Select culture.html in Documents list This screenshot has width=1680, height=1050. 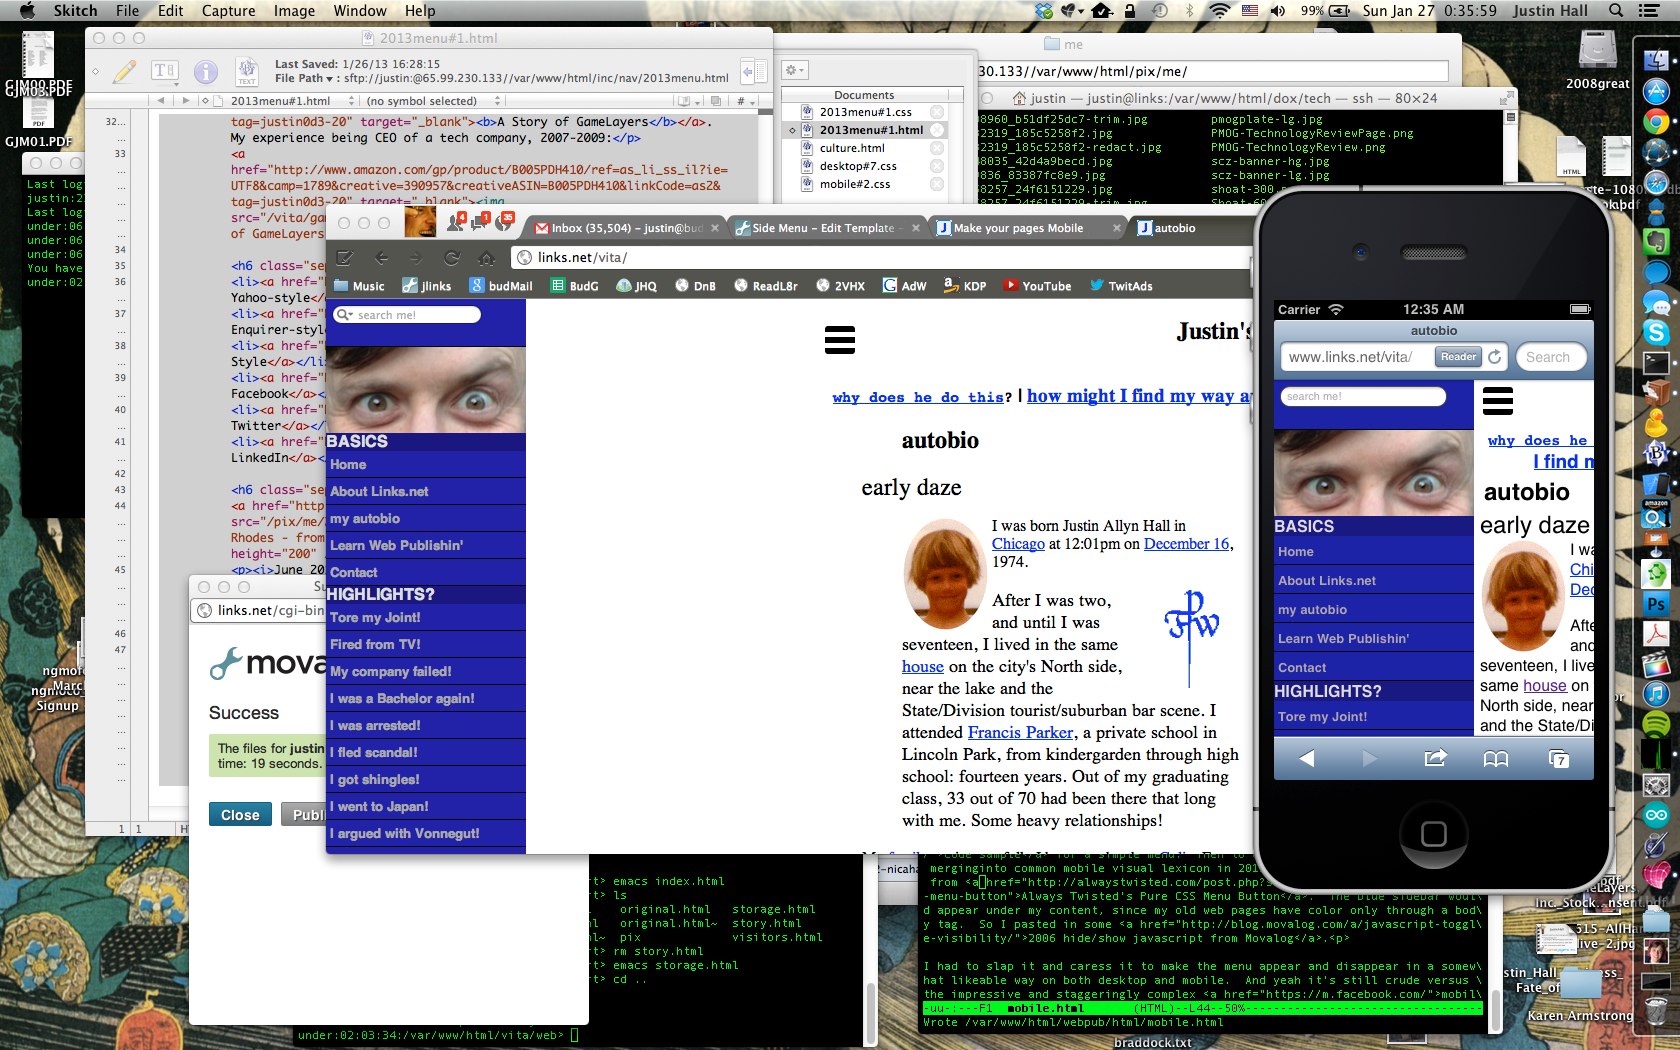point(852,148)
